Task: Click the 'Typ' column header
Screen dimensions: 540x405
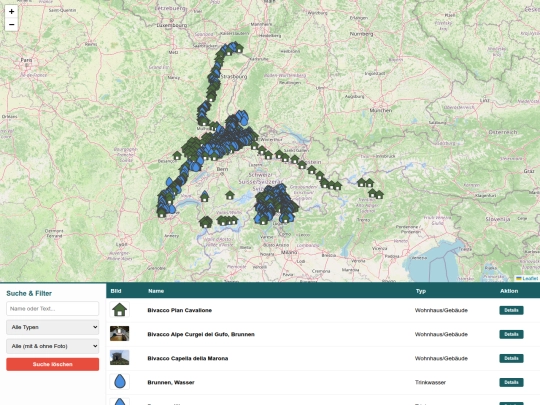Action: click(x=421, y=291)
